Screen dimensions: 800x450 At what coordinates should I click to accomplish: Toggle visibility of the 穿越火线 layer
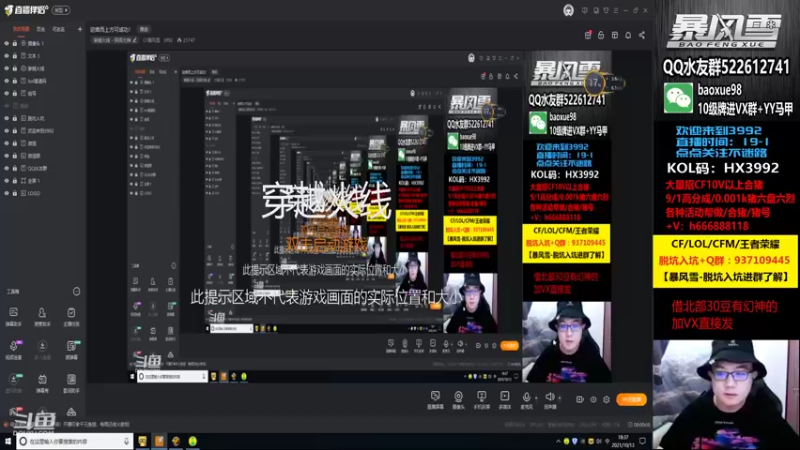(x=6, y=68)
